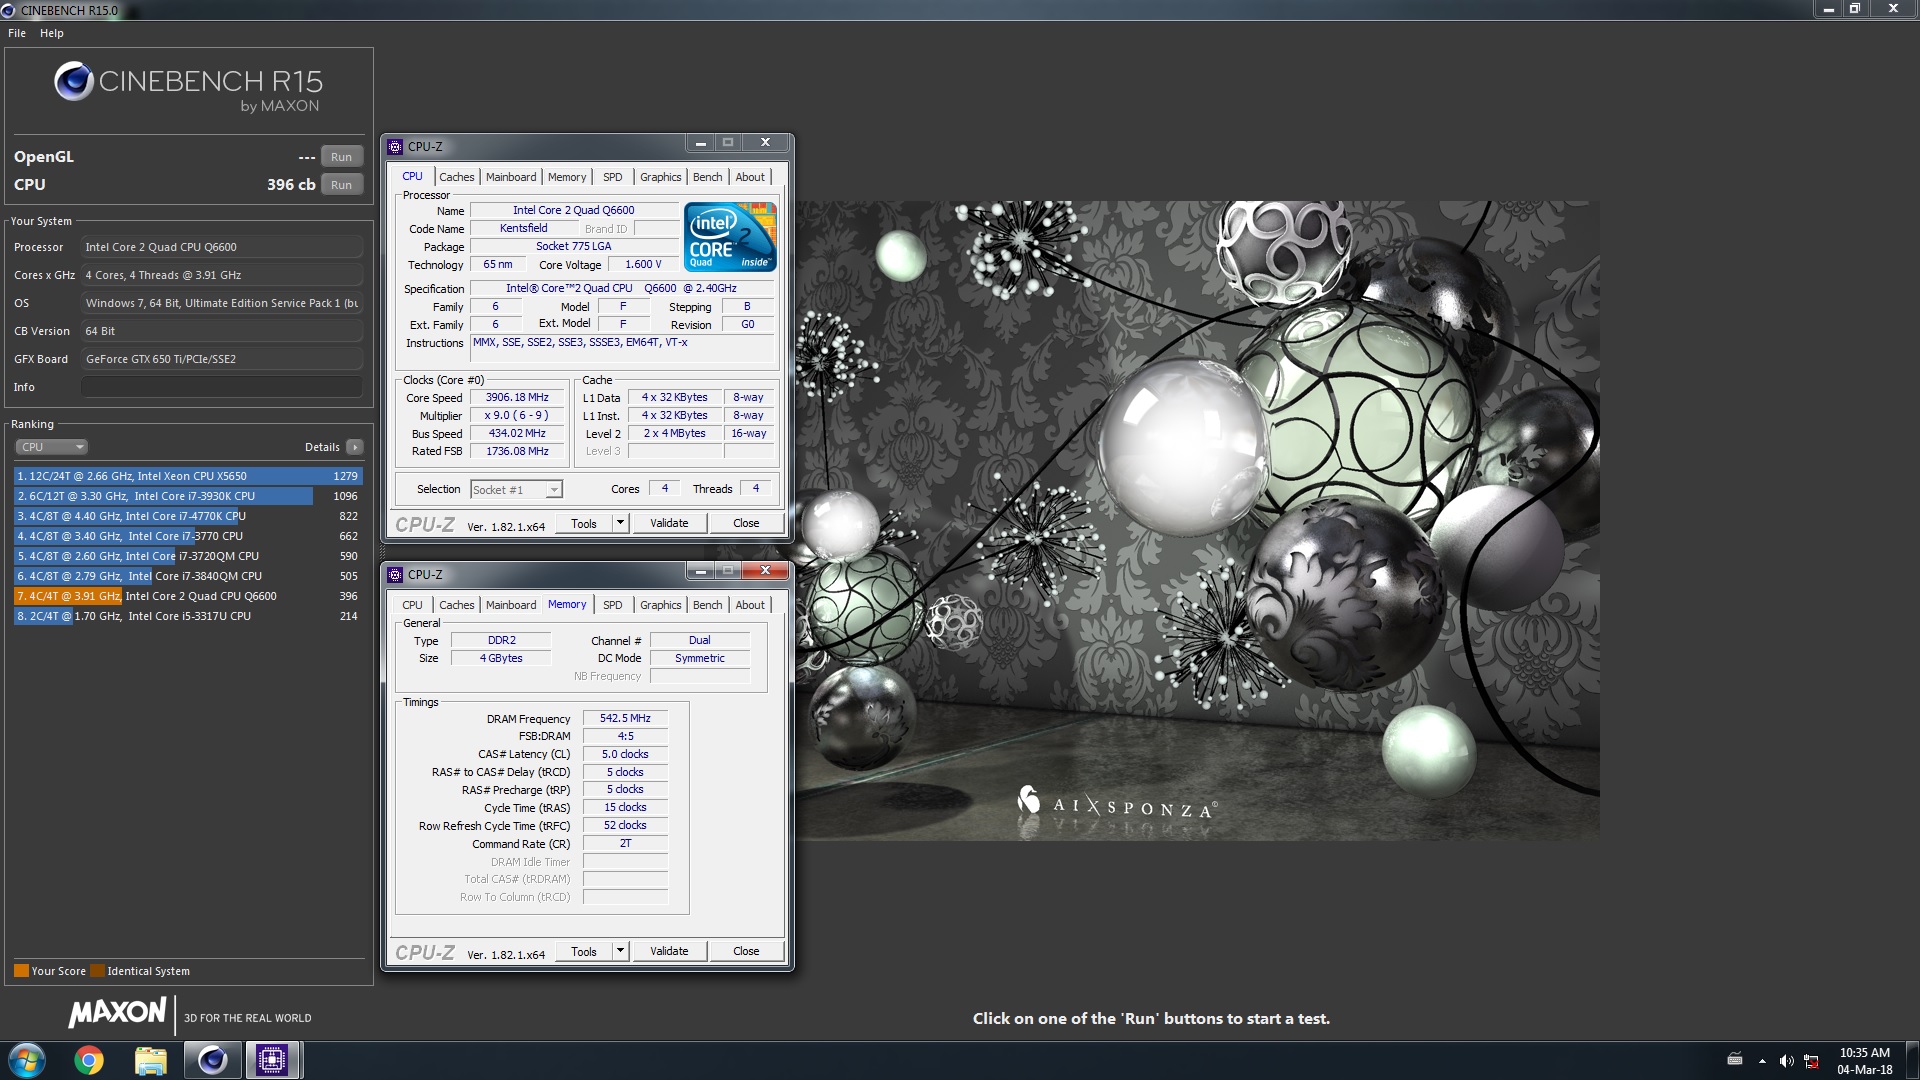1920x1080 pixels.
Task: Click Tools button in upper CPU-Z window
Action: coord(584,523)
